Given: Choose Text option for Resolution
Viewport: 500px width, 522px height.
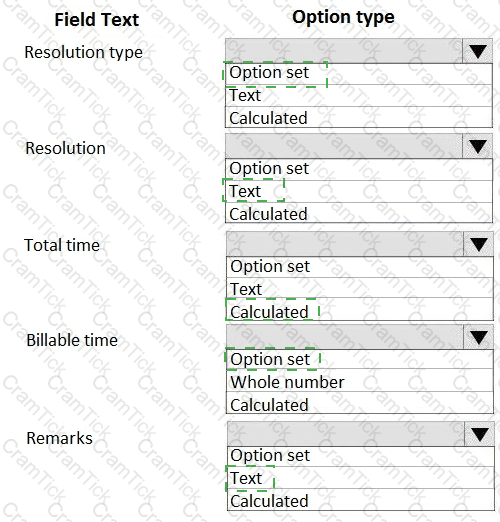Looking at the screenshot, I should point(359,191).
